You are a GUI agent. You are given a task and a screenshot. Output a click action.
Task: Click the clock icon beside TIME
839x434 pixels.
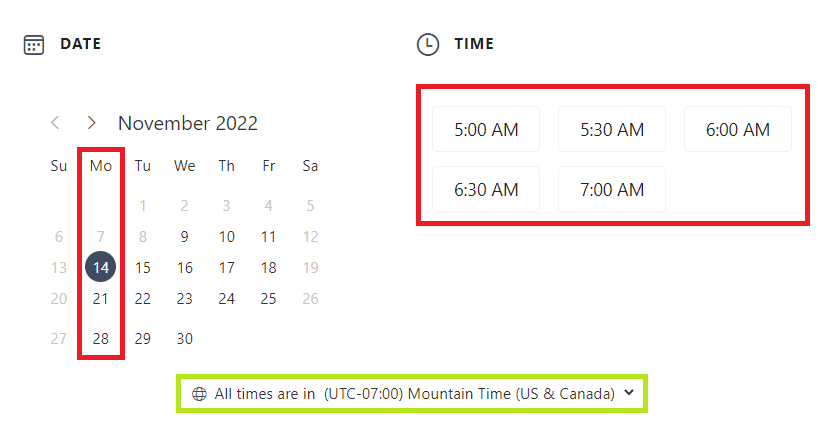[x=427, y=44]
